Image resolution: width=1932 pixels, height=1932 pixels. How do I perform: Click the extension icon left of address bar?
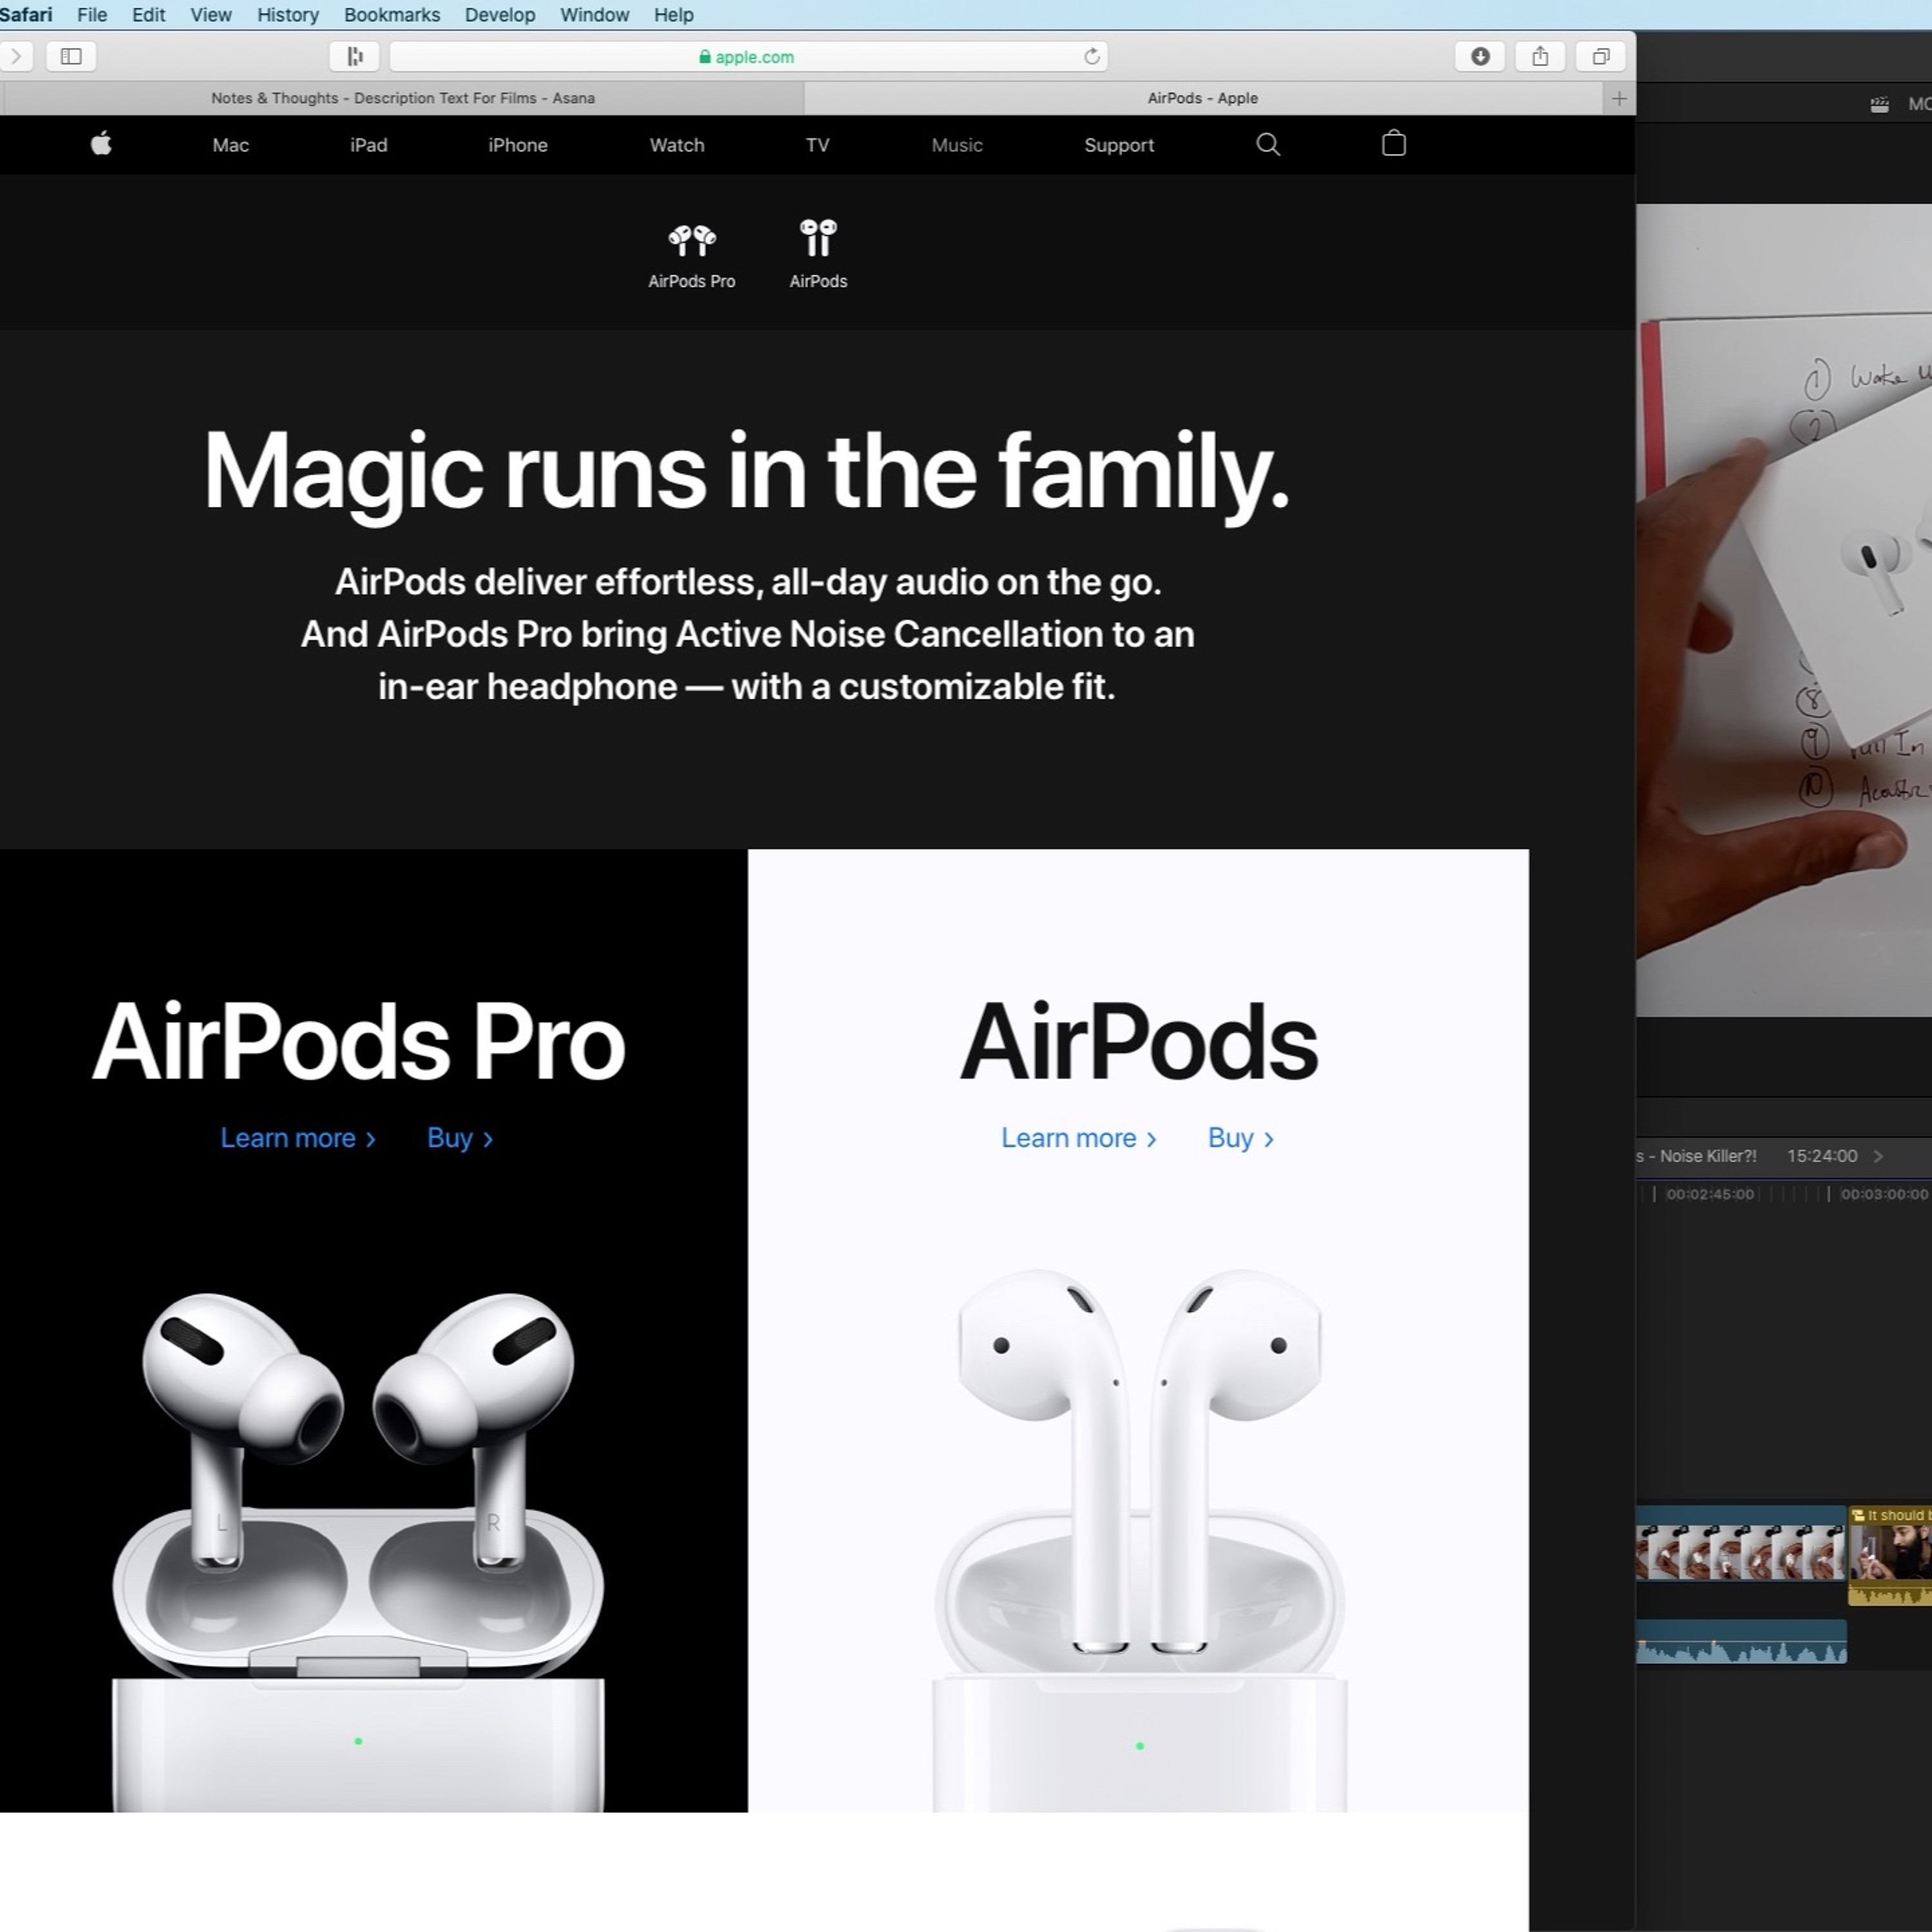[354, 57]
